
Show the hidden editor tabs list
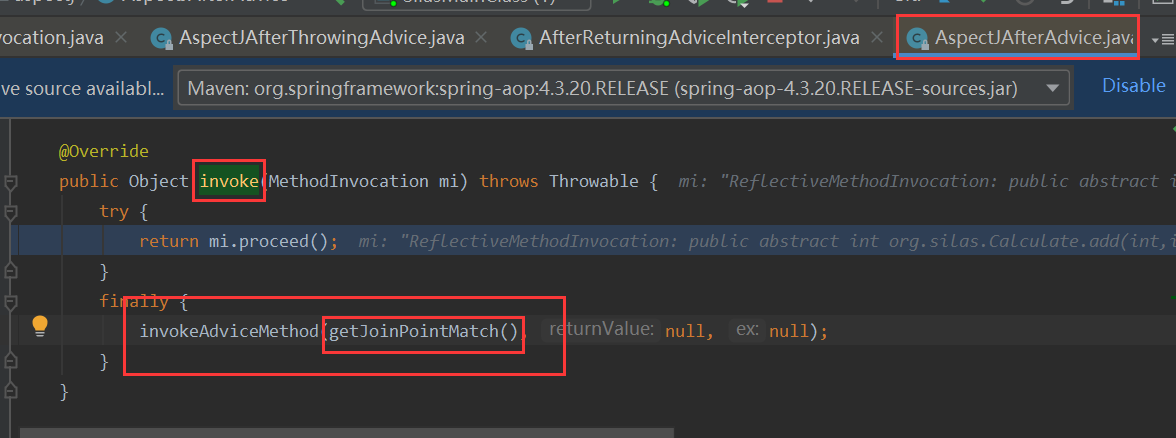pyautogui.click(x=1162, y=39)
